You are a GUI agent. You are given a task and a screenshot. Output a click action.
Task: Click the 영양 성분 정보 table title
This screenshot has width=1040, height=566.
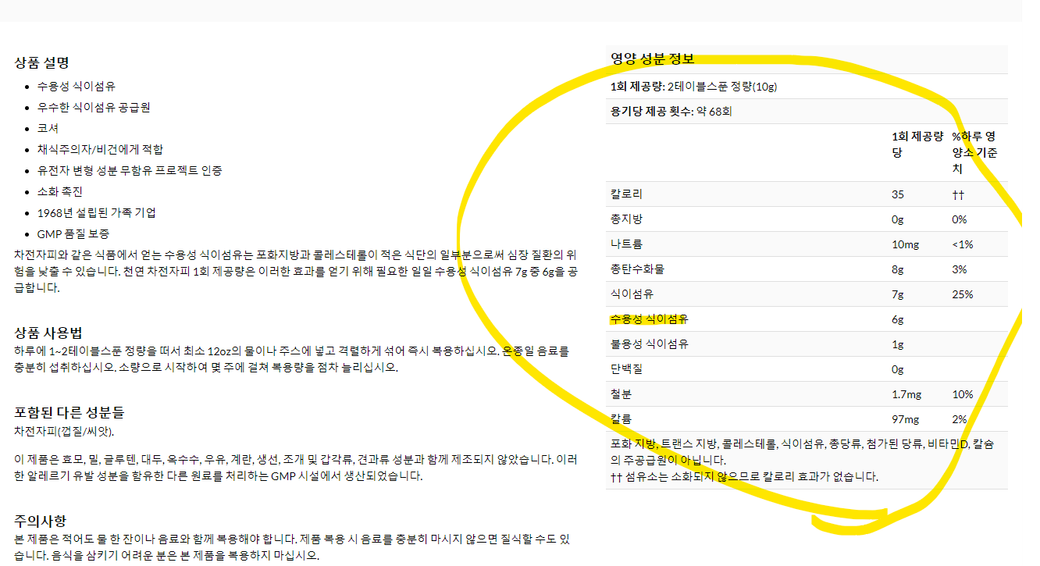click(652, 59)
